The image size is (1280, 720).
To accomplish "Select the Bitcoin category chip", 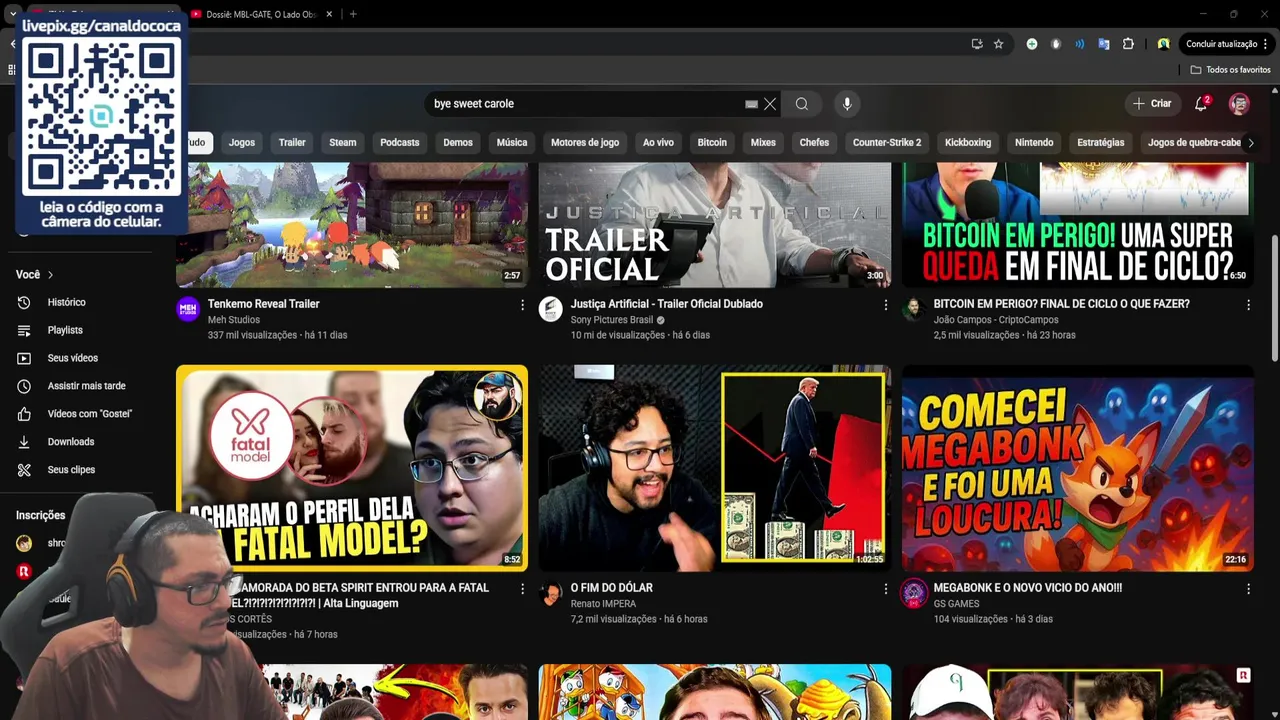I will pos(712,143).
